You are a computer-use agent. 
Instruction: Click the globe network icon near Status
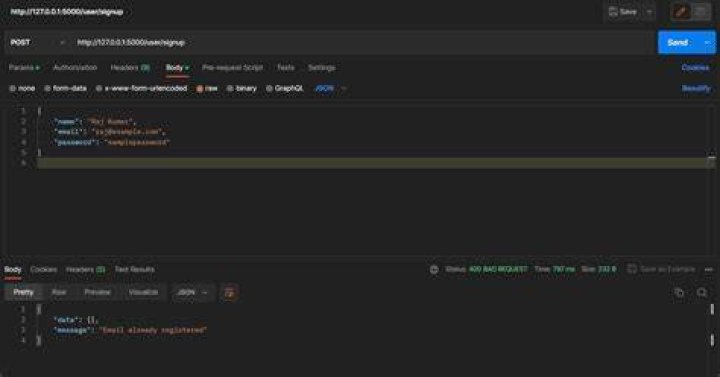pos(434,270)
